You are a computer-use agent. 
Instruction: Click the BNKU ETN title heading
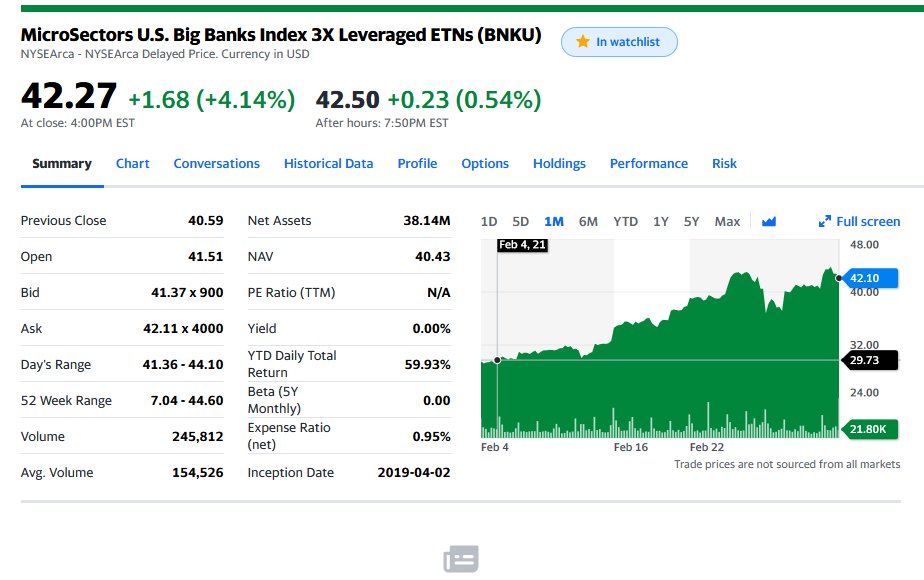[281, 35]
